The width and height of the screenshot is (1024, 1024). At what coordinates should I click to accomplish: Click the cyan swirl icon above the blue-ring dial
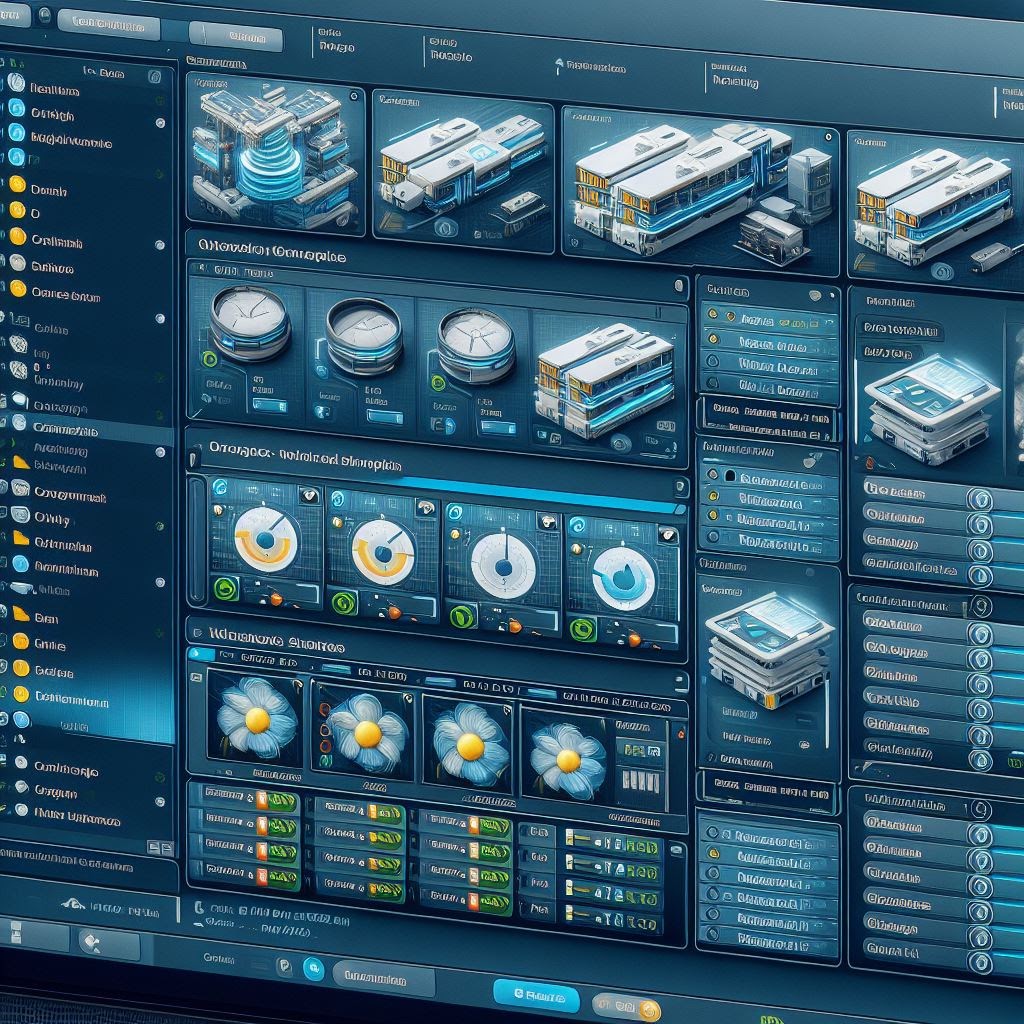[577, 525]
